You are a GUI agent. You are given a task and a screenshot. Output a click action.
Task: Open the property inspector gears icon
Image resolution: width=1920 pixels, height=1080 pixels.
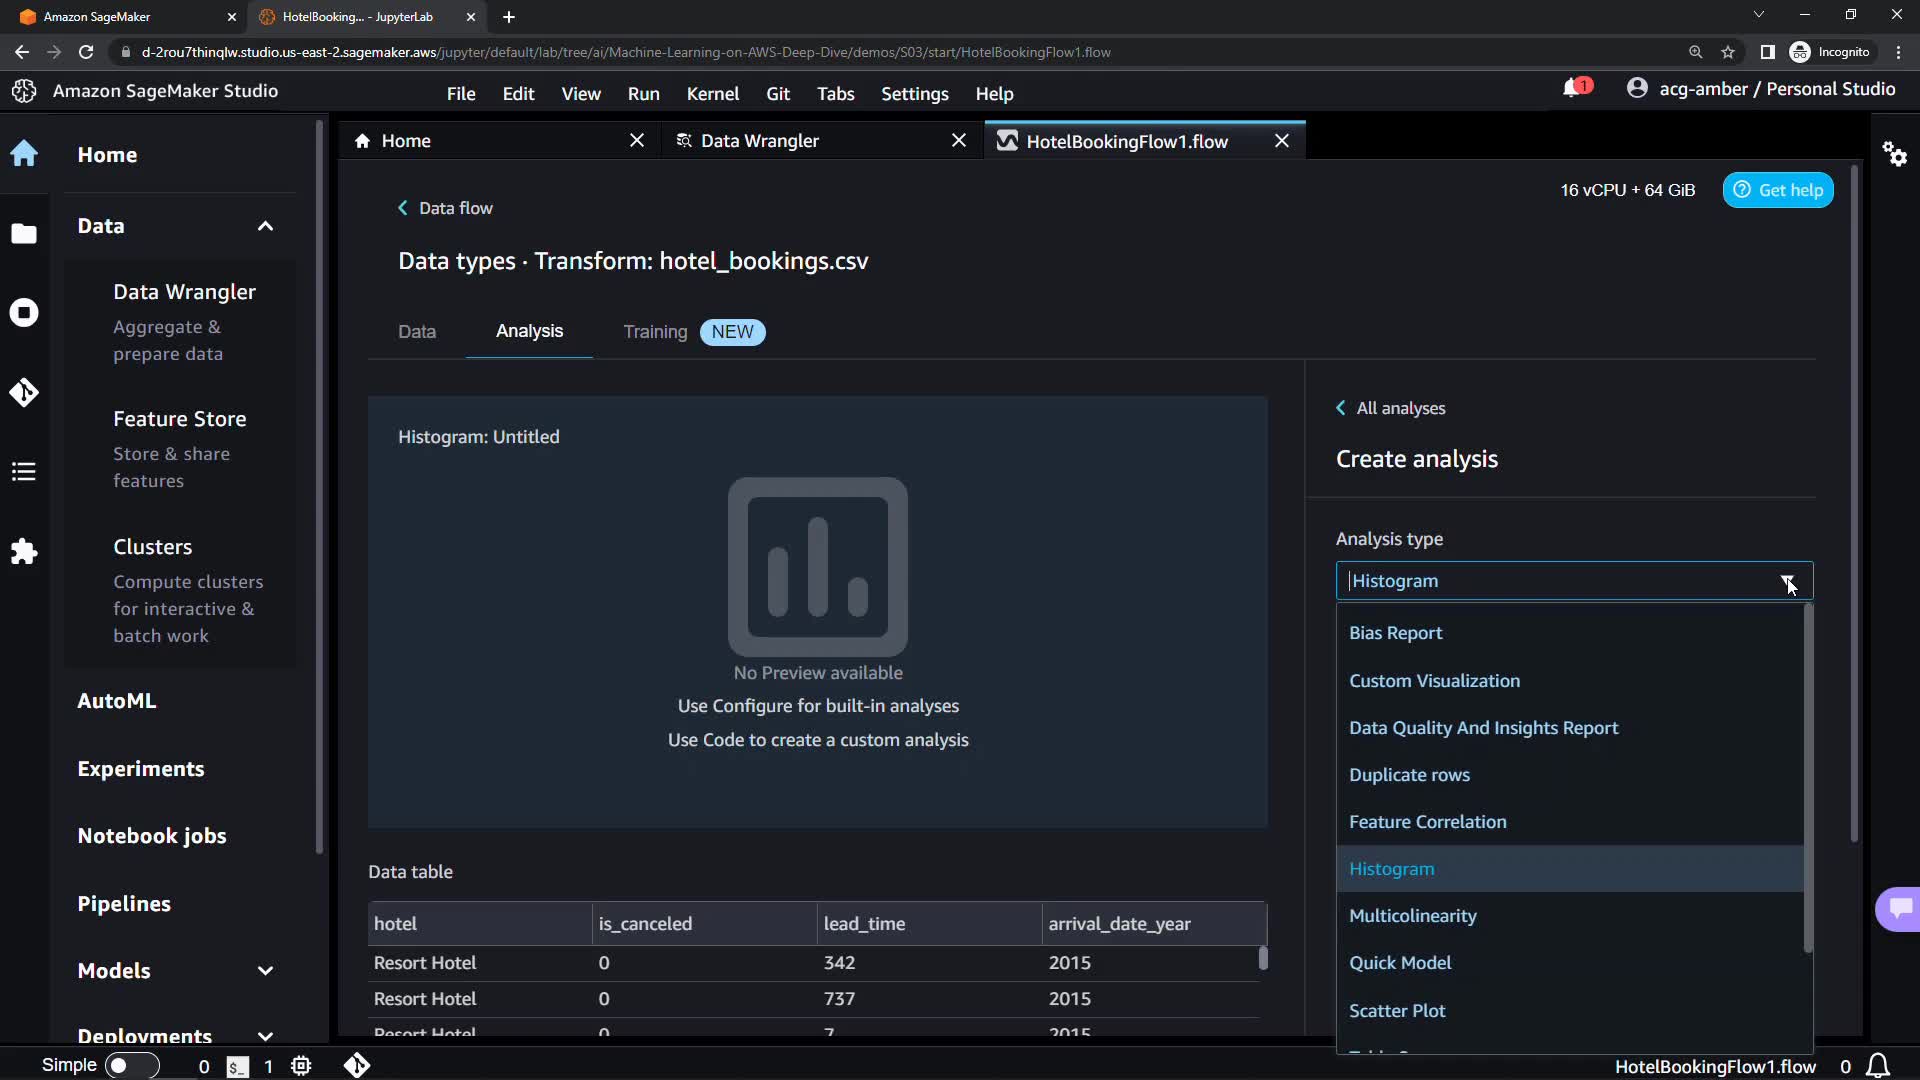point(1894,154)
